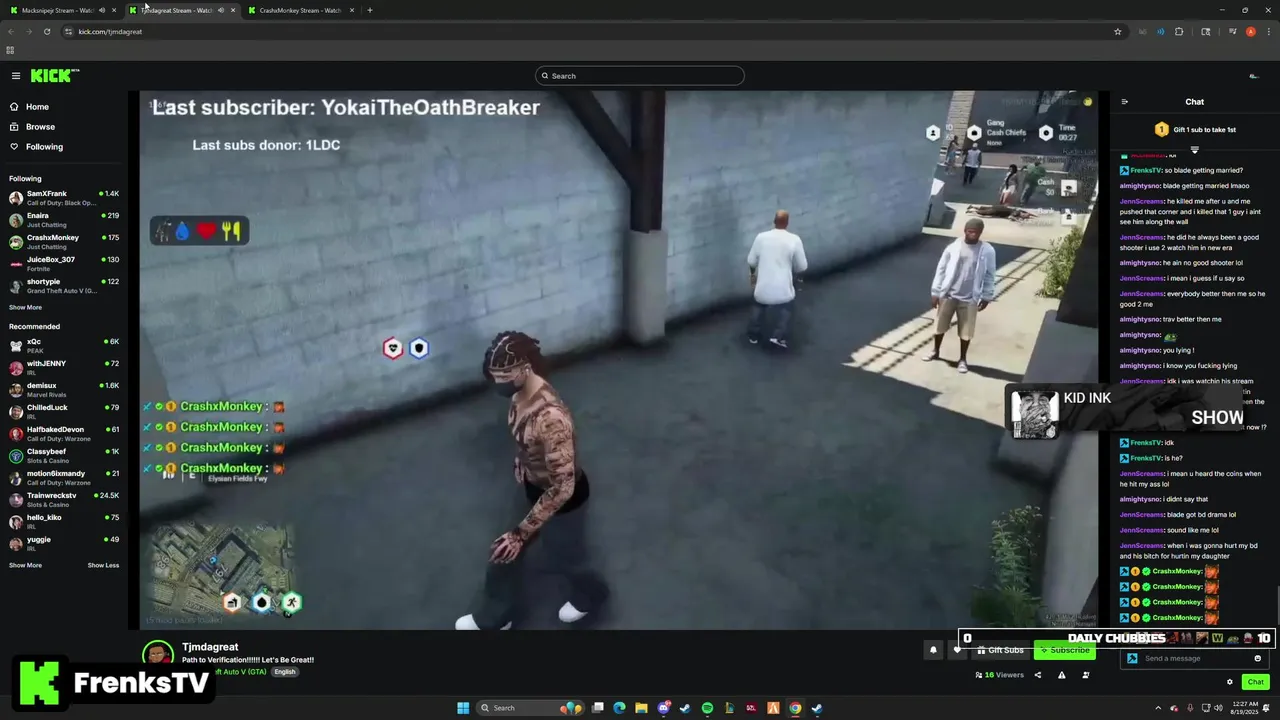Open Classybeef recommended channel

[x=64, y=456]
